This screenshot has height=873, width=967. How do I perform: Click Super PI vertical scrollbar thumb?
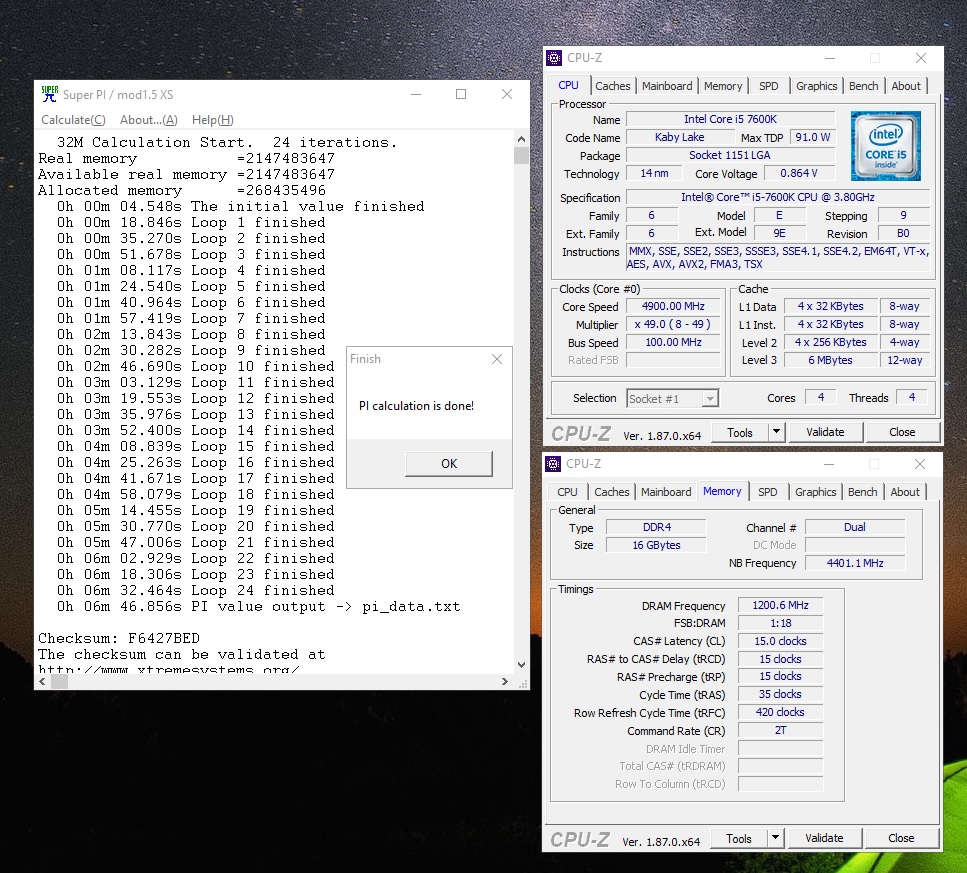[521, 155]
